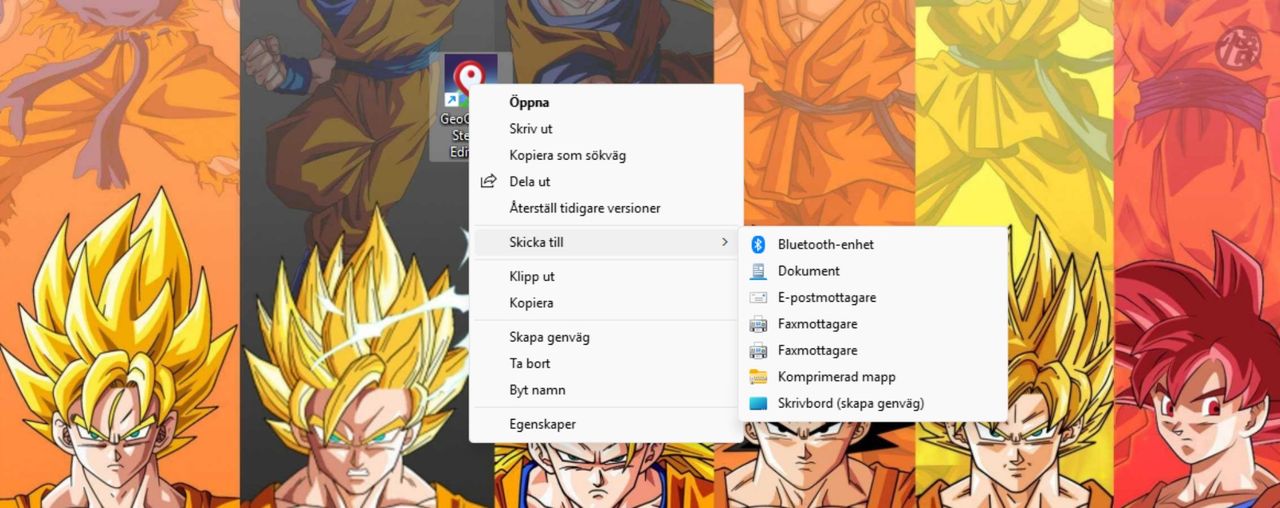Click the Skrivbord (skapa genväg) desktop icon

pos(758,404)
